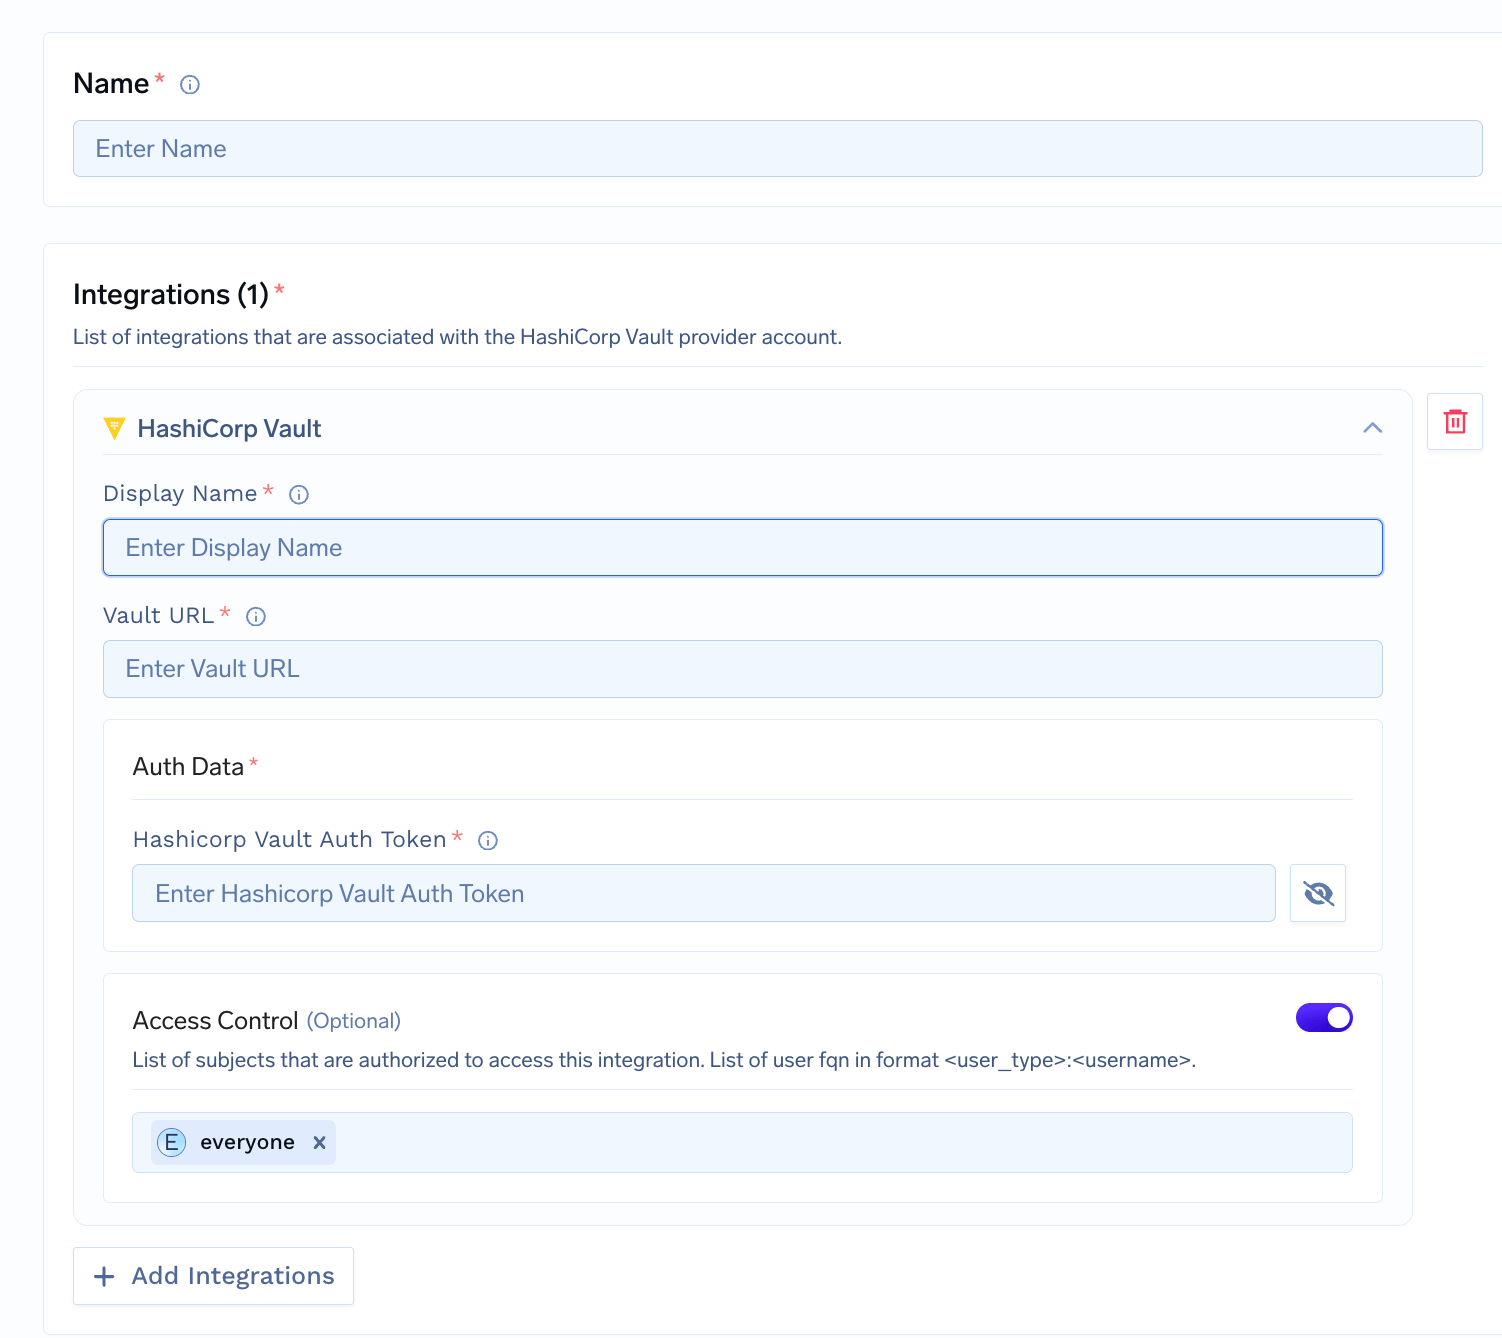Remove the everyone subject chip

point(320,1143)
